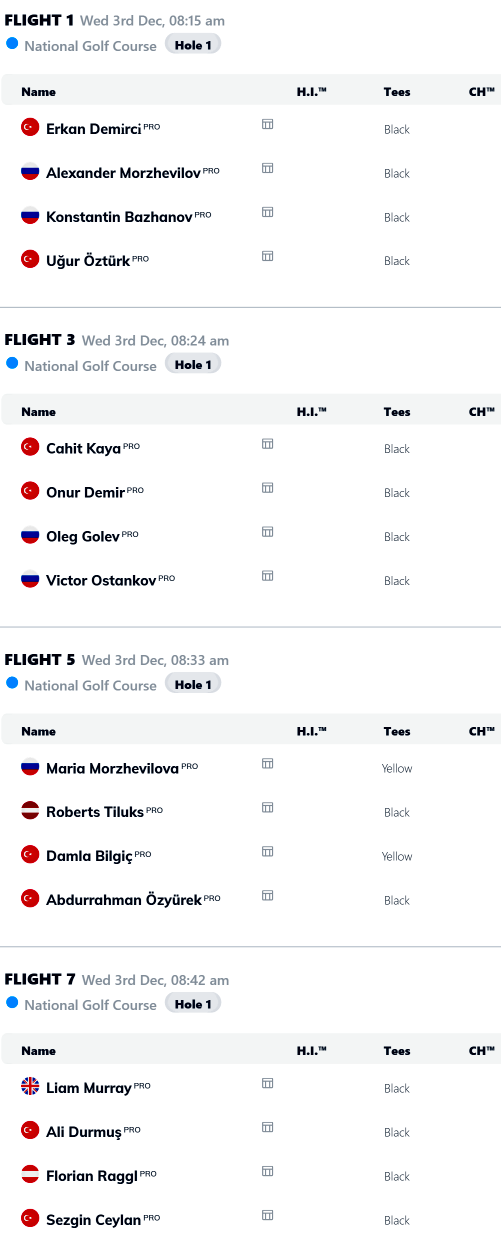Click the Name column header in Flight 1

pos(39,92)
